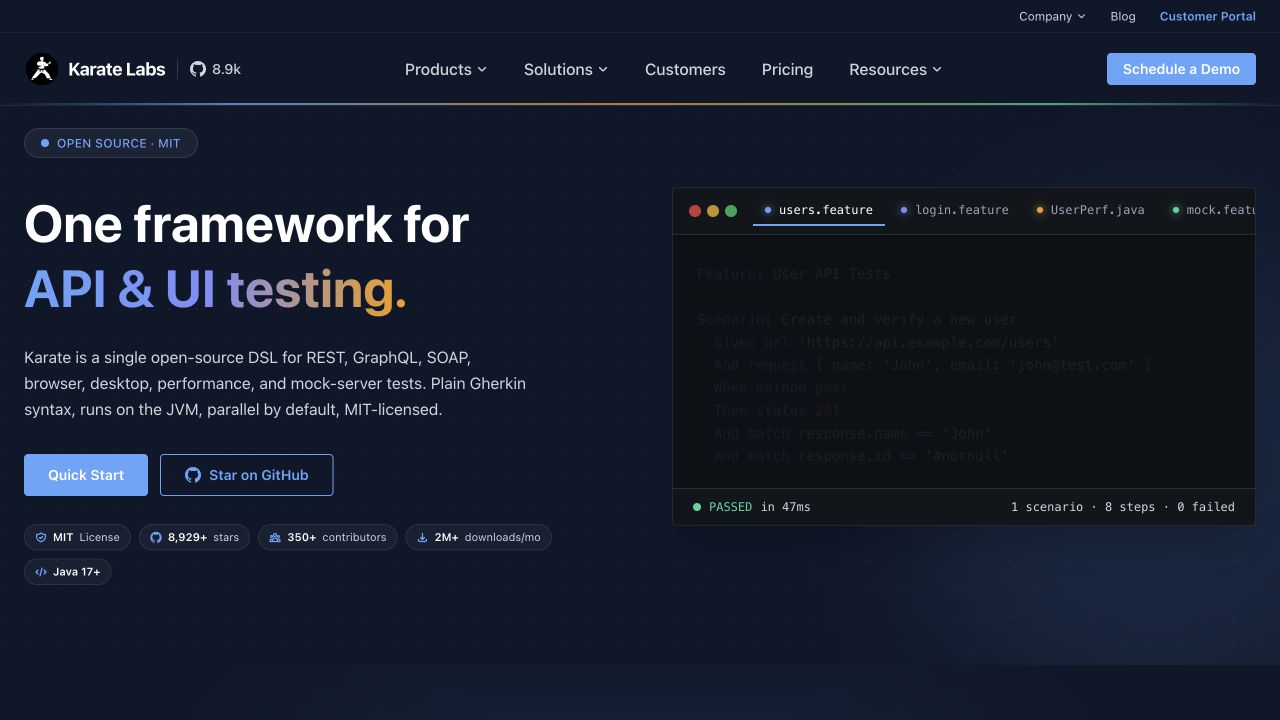The width and height of the screenshot is (1280, 720).
Task: Expand the Company dropdown in the top bar
Action: point(1052,16)
